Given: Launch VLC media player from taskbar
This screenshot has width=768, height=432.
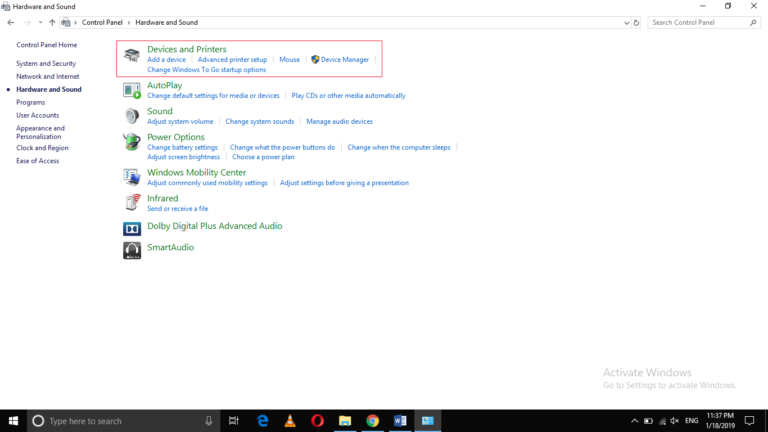Looking at the screenshot, I should click(x=290, y=421).
